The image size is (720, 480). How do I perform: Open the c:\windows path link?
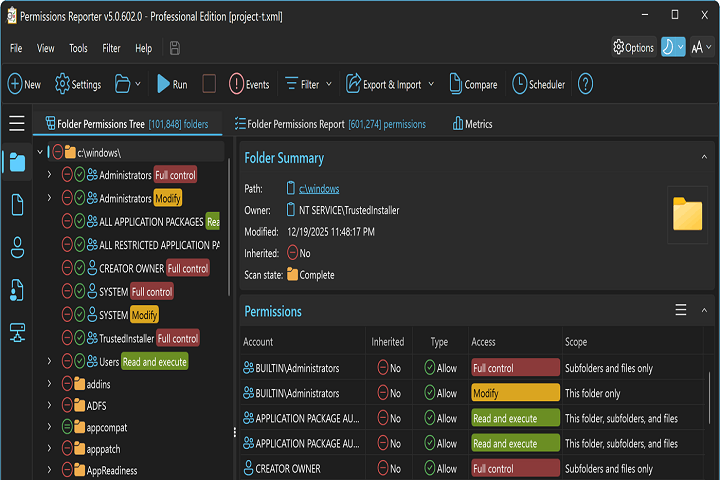[318, 188]
